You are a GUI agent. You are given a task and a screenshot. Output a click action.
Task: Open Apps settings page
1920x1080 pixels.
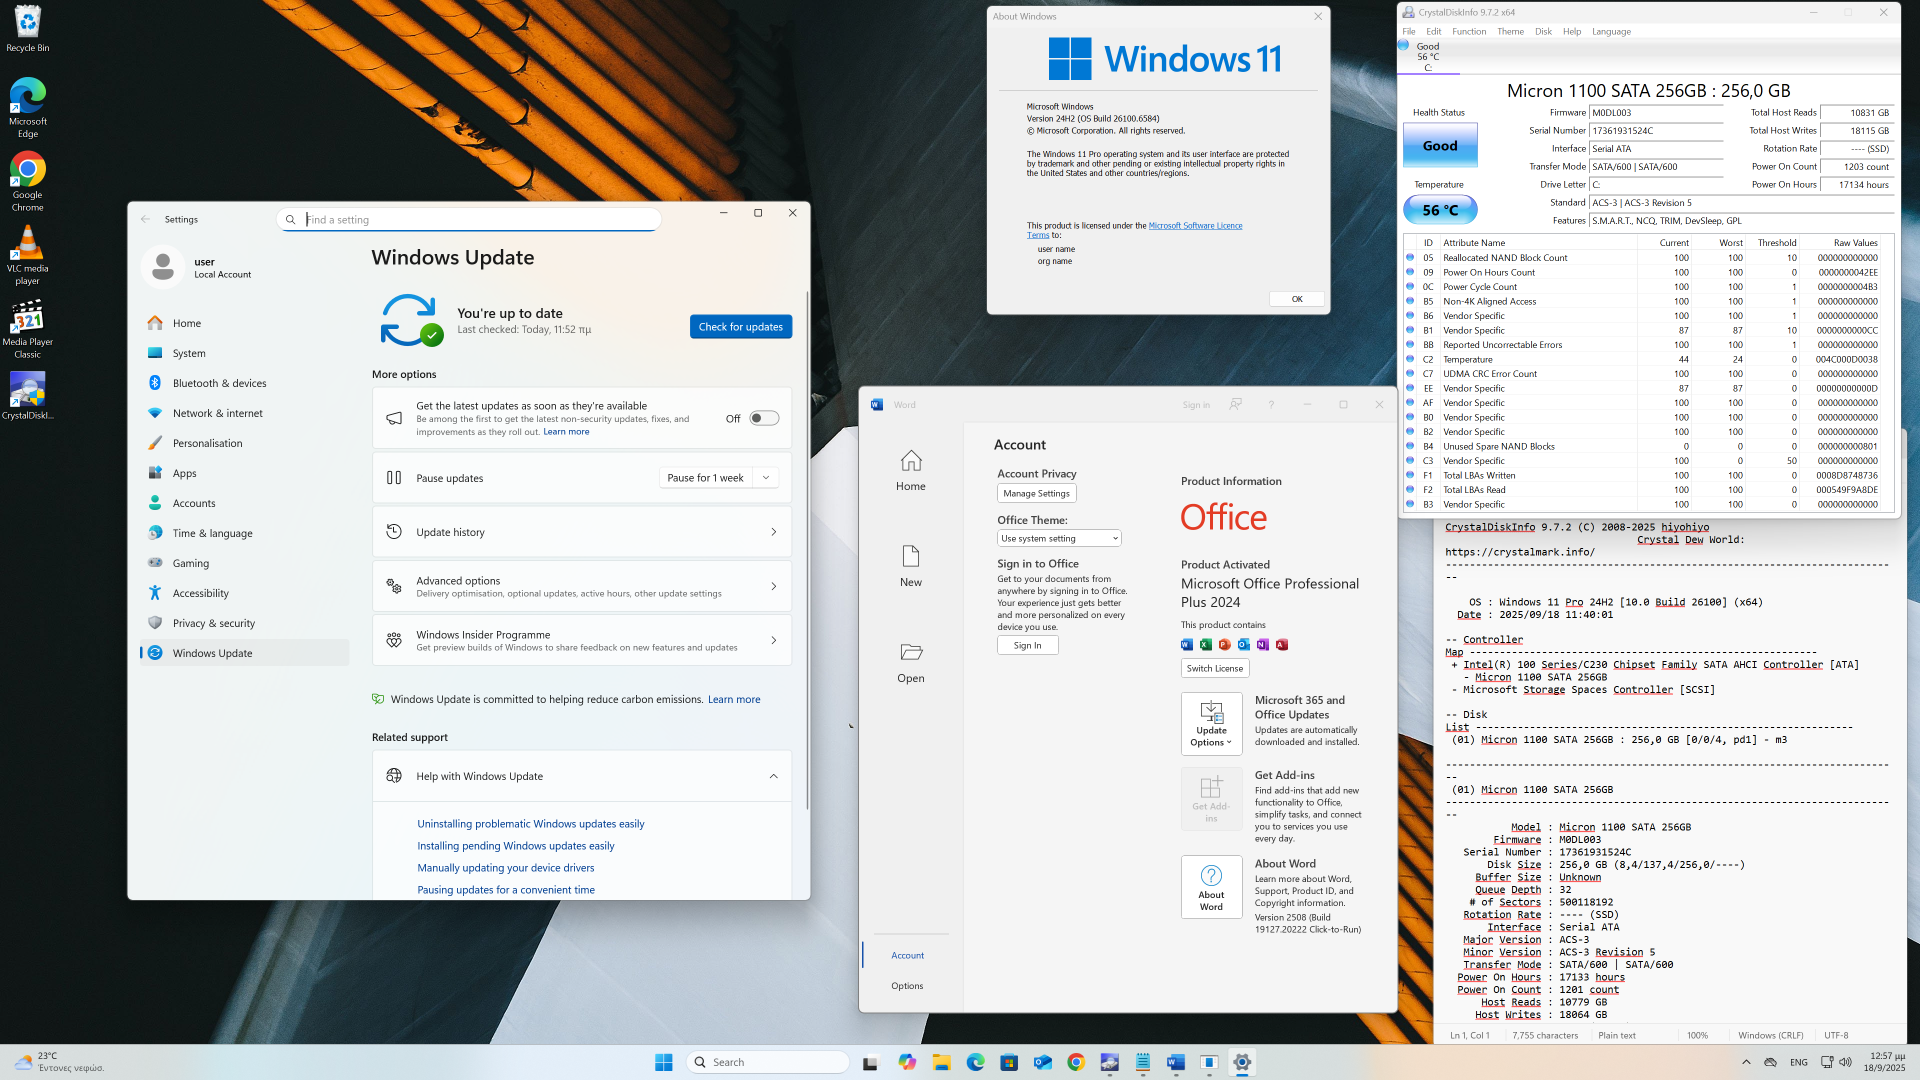coord(244,473)
